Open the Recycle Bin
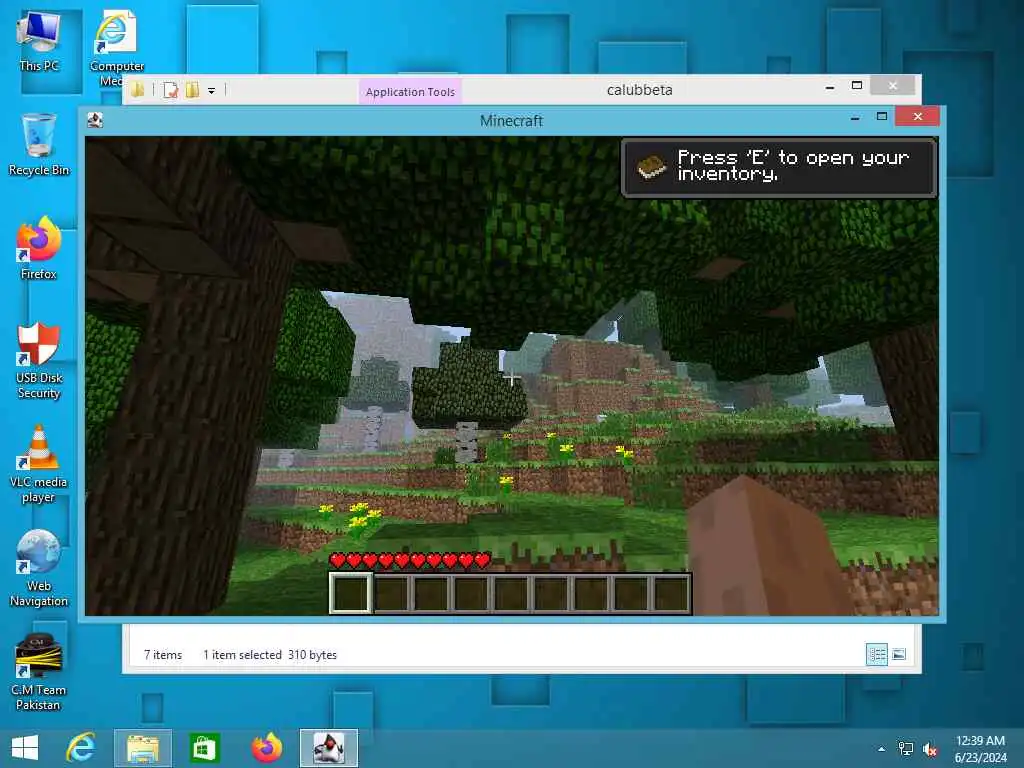Screen dimensions: 1024x768 [x=39, y=145]
